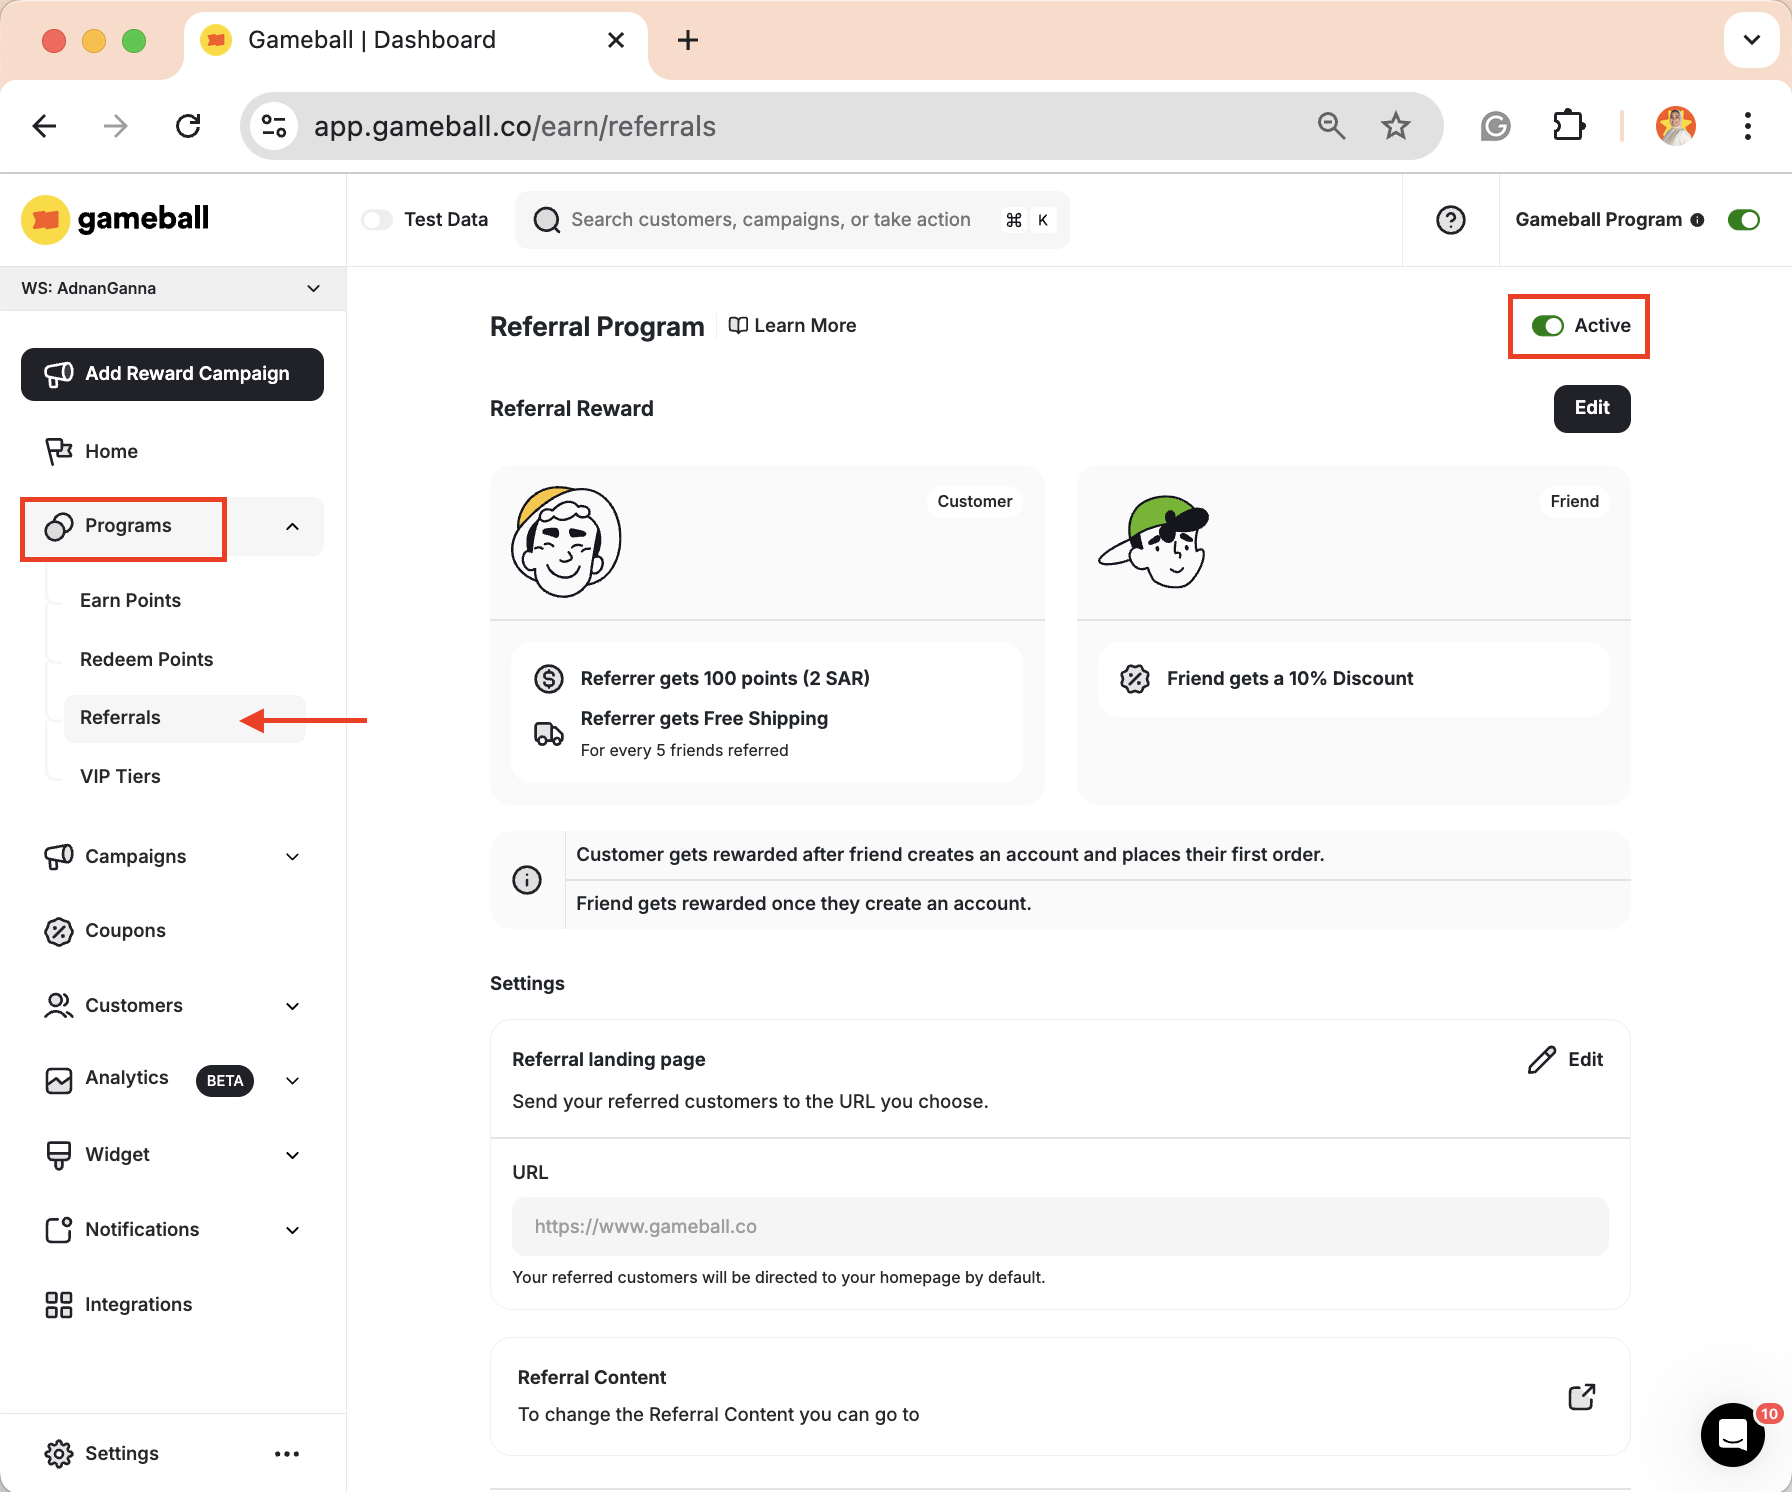The height and width of the screenshot is (1492, 1792).
Task: Disable the Gameball Program toggle
Action: point(1744,219)
